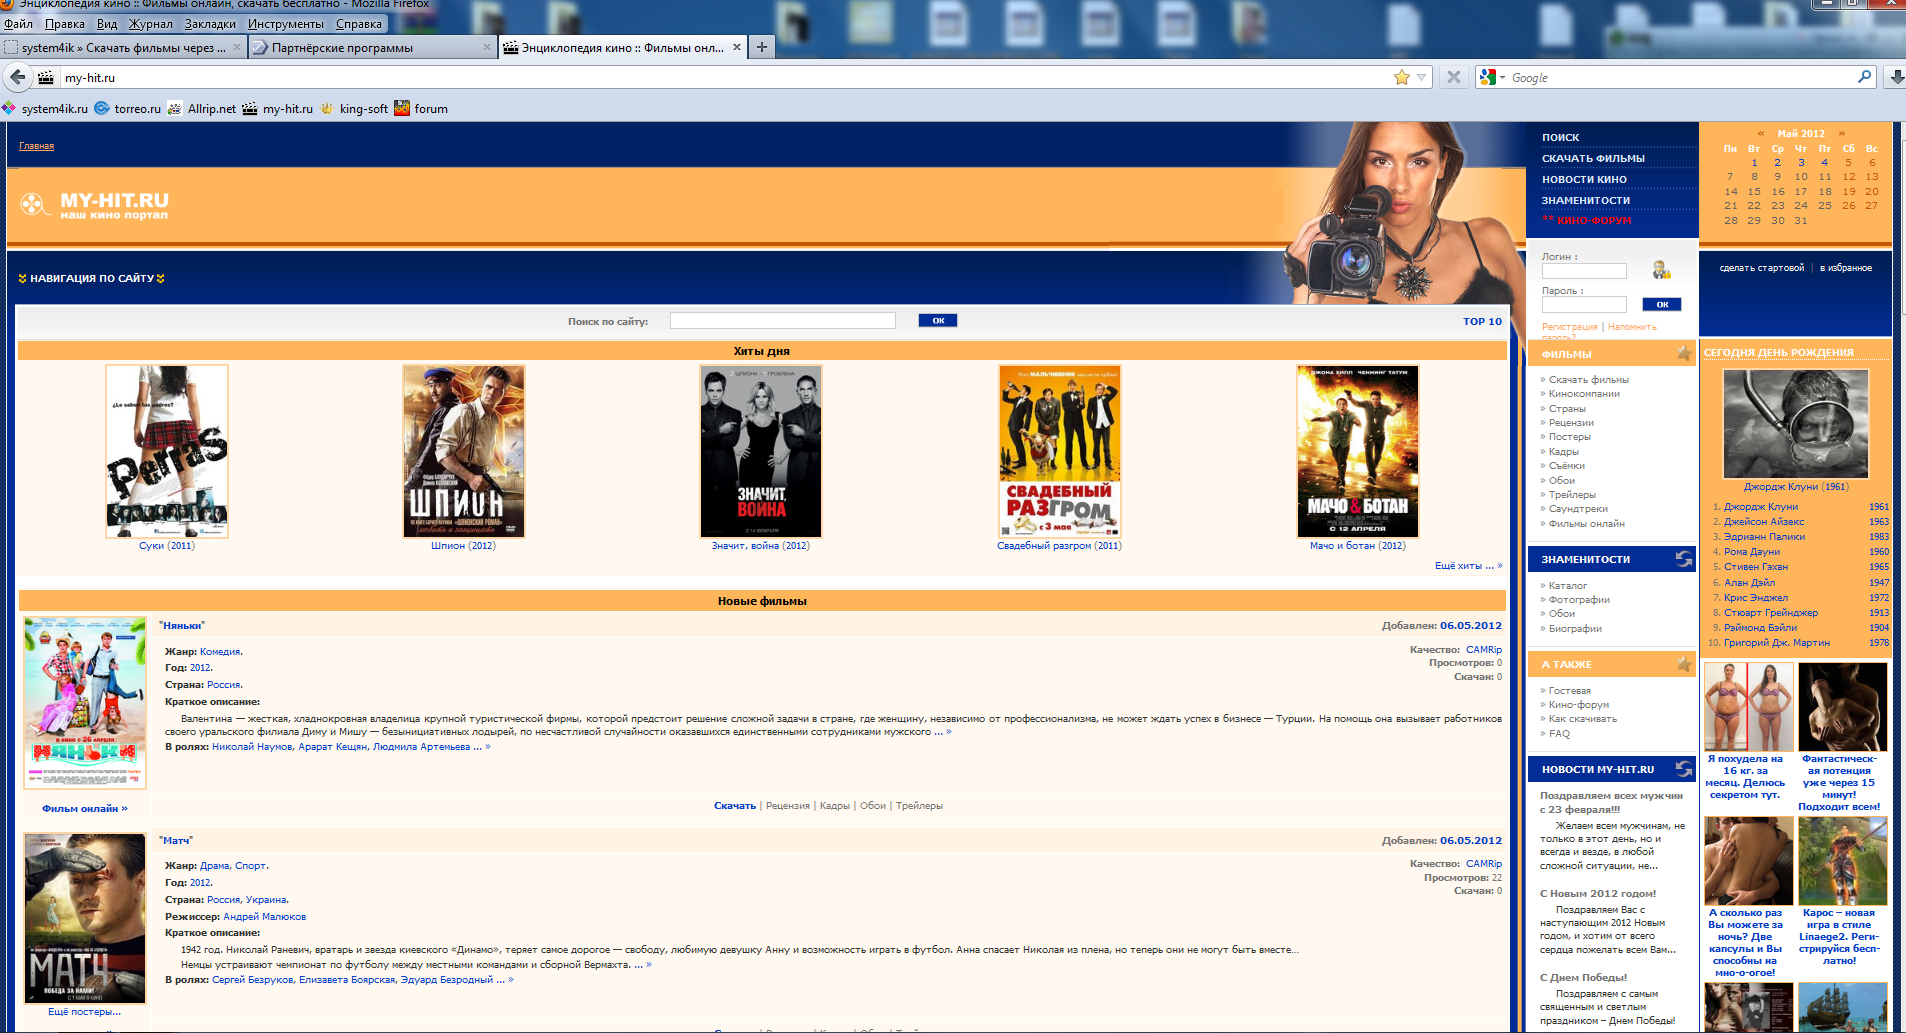Bookmark page with the star icon
Viewport: 1906px width, 1033px height.
1402,77
